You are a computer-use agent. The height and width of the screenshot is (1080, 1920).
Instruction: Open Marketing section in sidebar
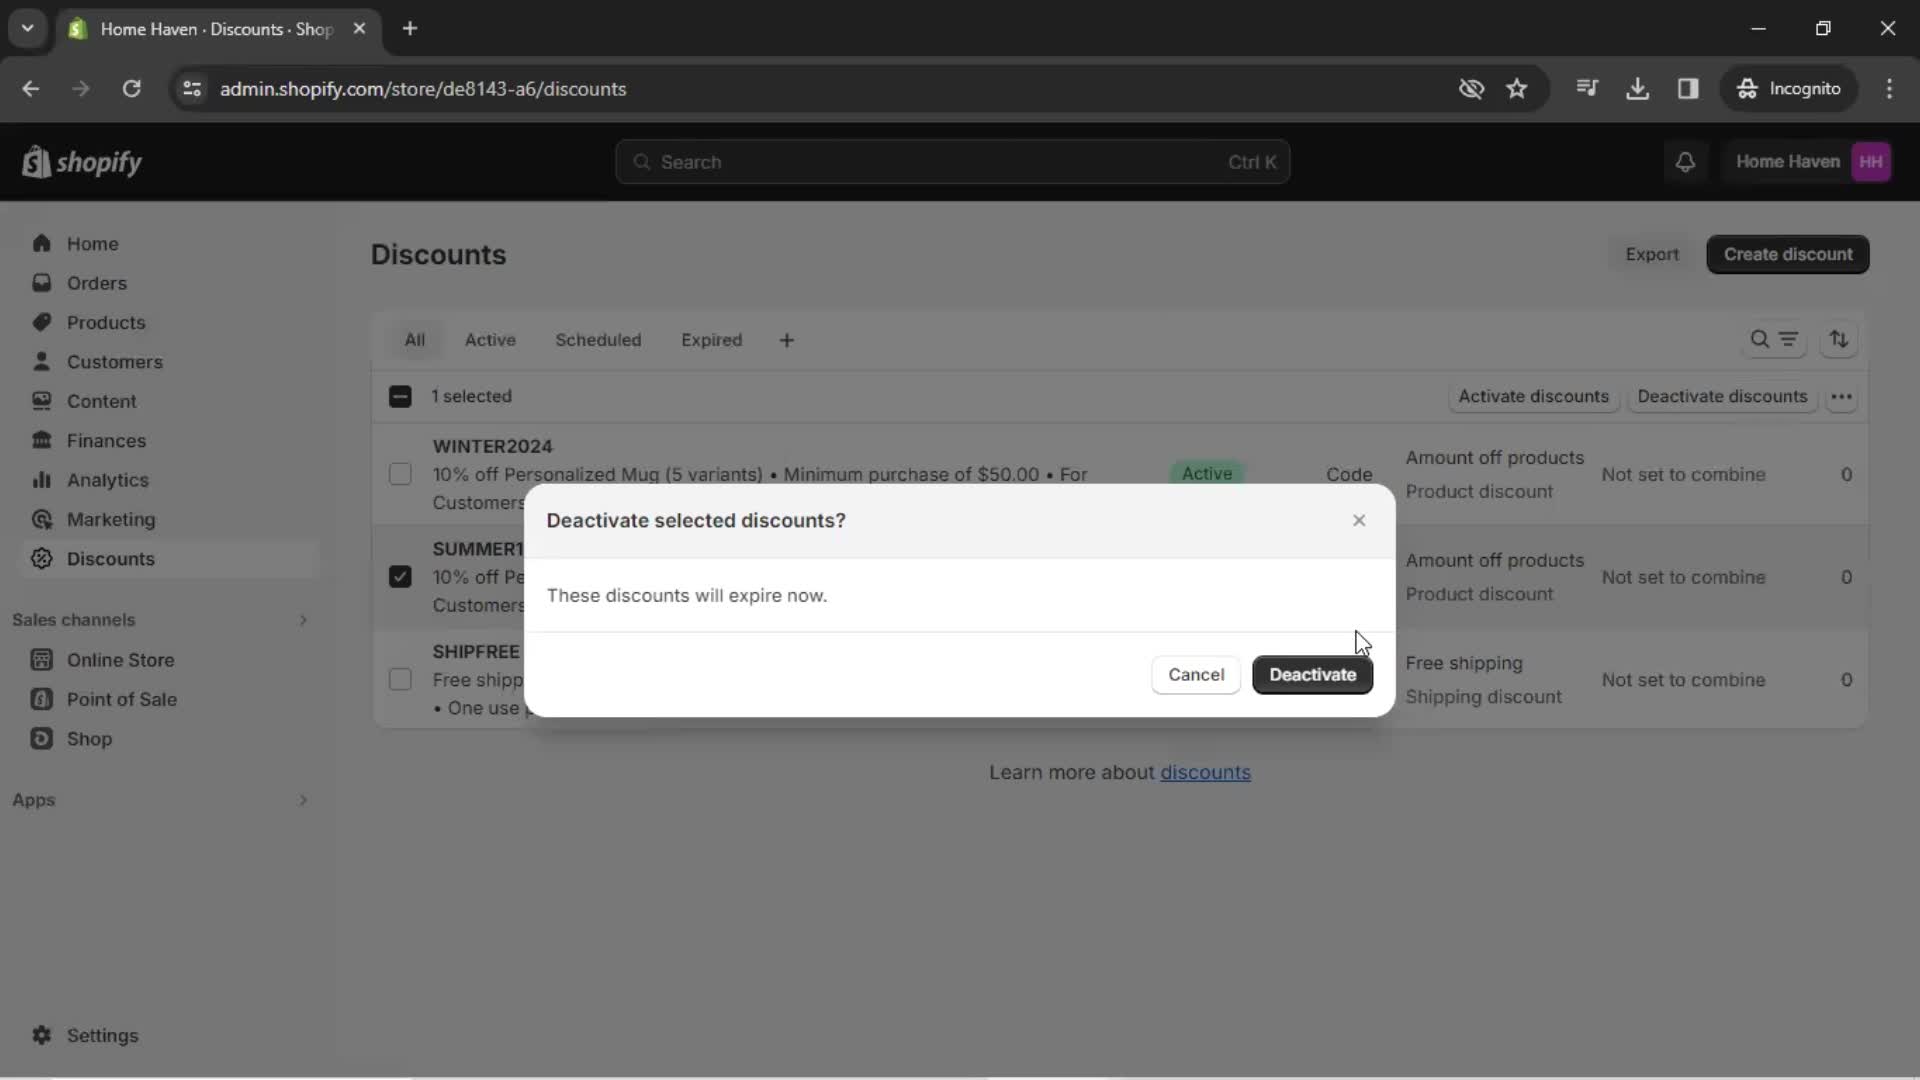111,518
